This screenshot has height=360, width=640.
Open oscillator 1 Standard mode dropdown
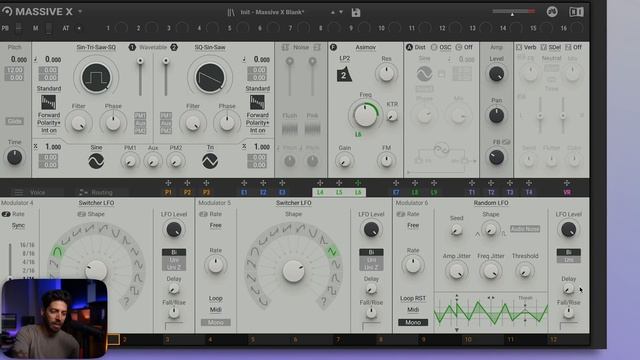tap(49, 88)
